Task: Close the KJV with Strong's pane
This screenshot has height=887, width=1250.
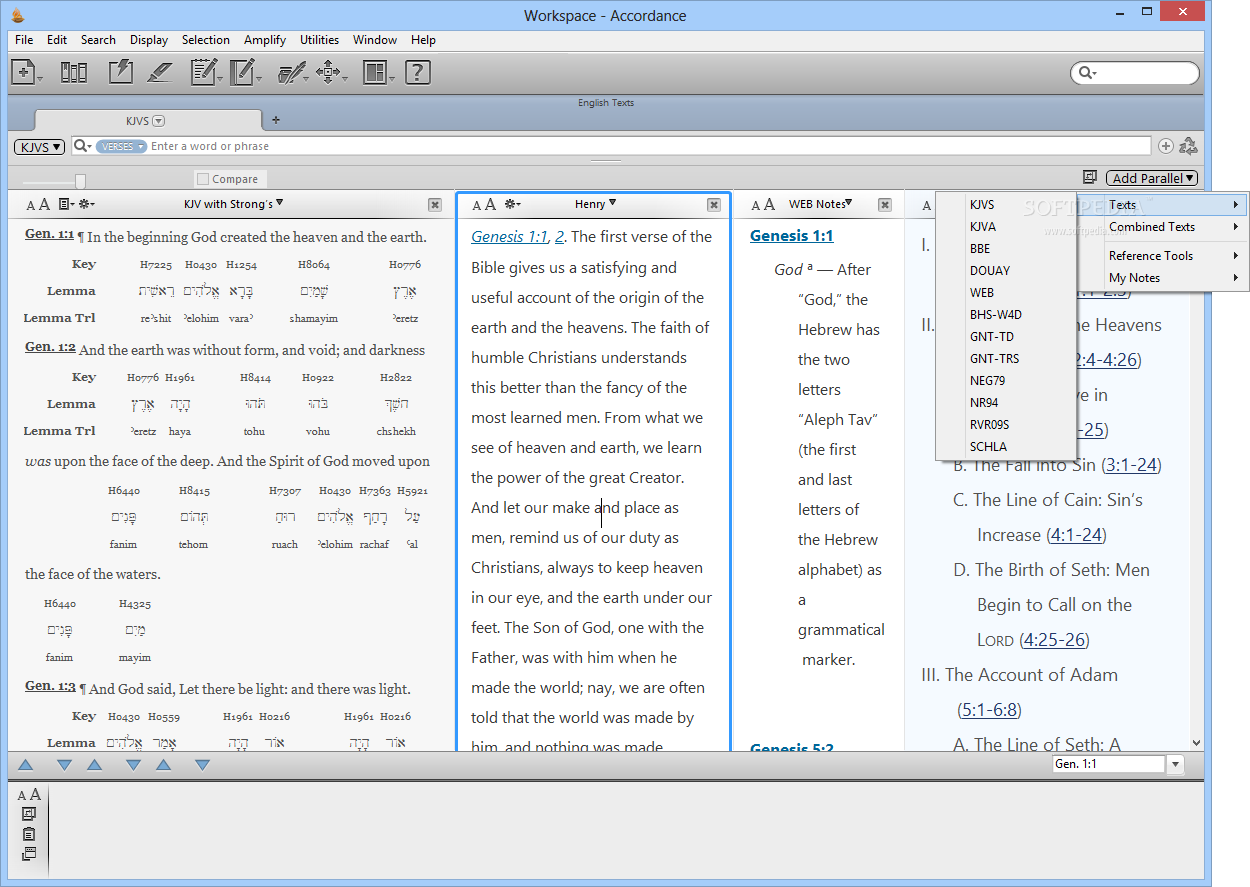Action: click(435, 204)
